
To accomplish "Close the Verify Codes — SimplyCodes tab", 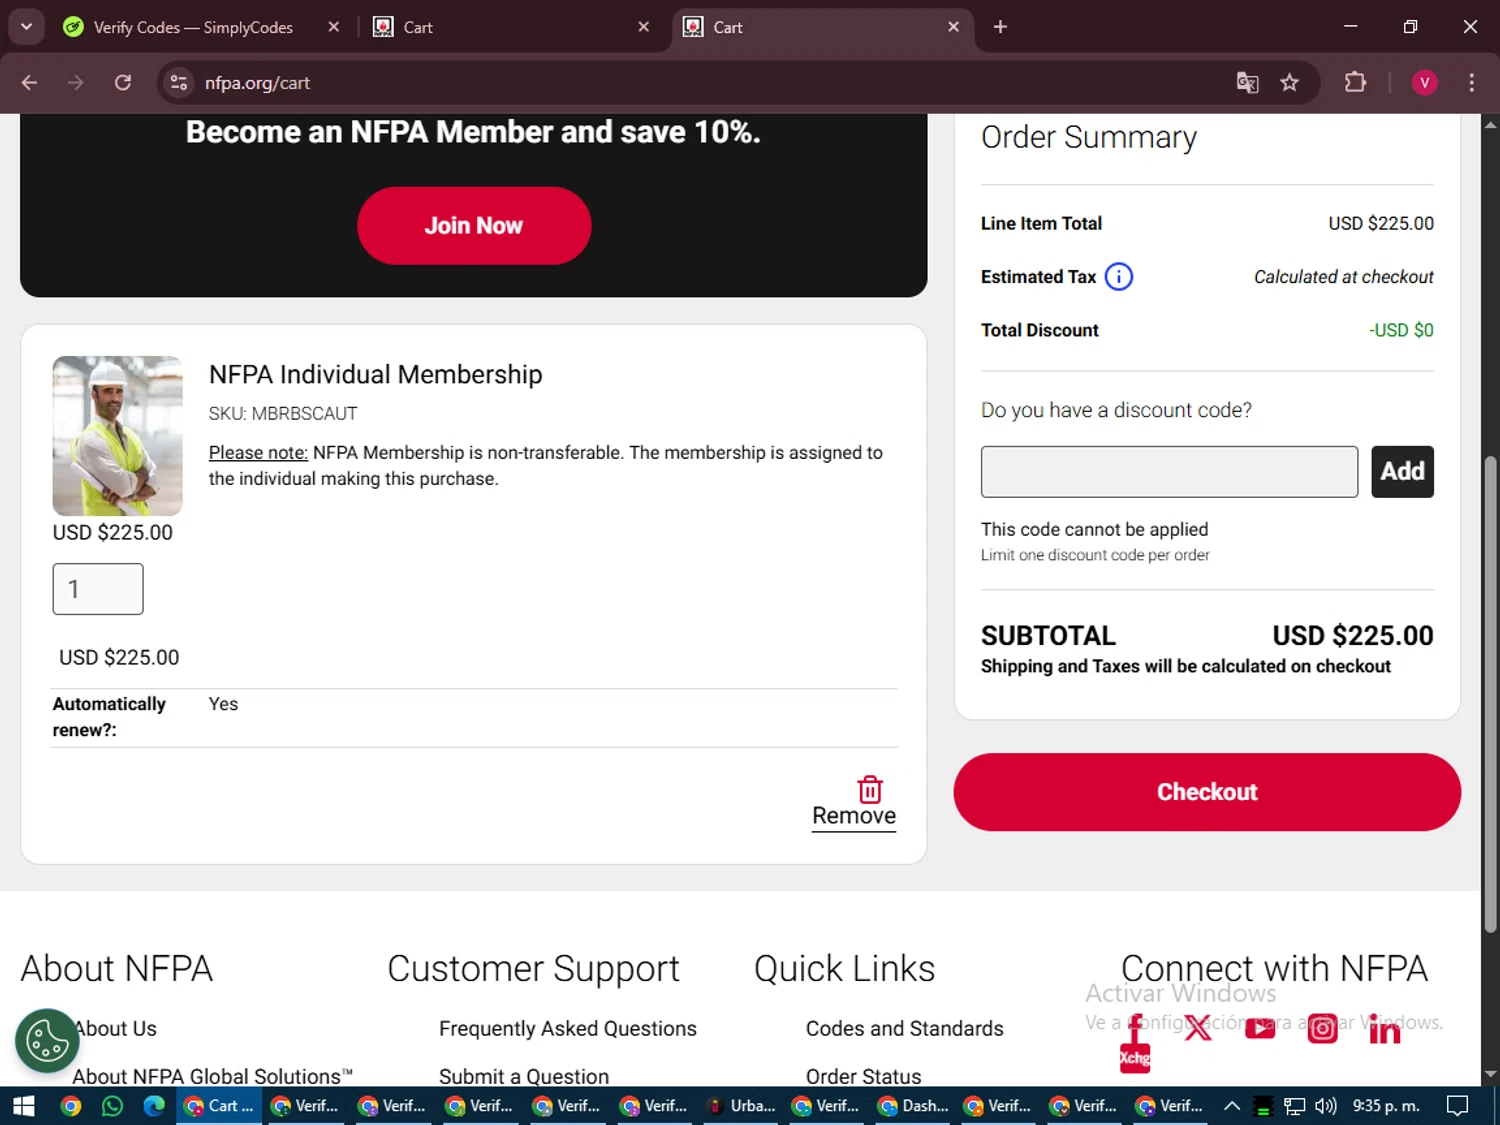I will (x=334, y=27).
